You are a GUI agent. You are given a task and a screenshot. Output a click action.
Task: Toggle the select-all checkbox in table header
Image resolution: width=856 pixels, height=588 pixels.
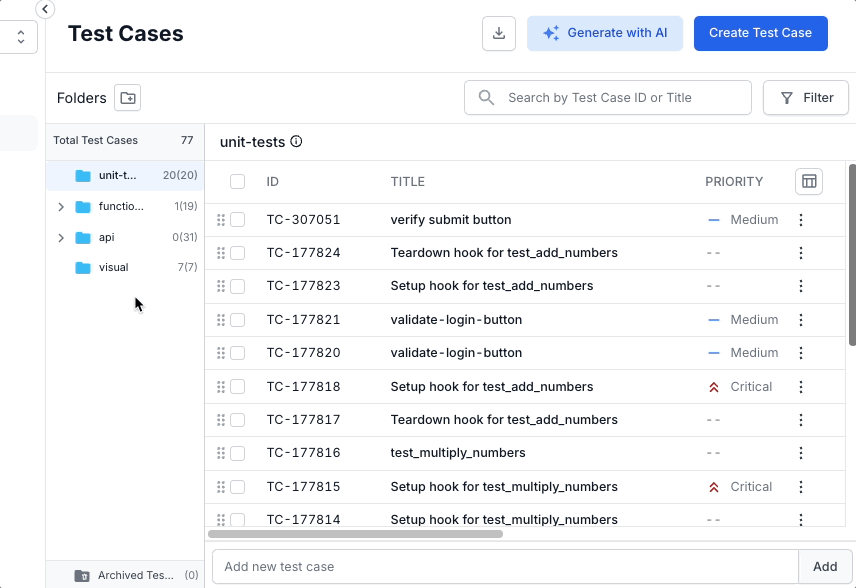click(237, 182)
